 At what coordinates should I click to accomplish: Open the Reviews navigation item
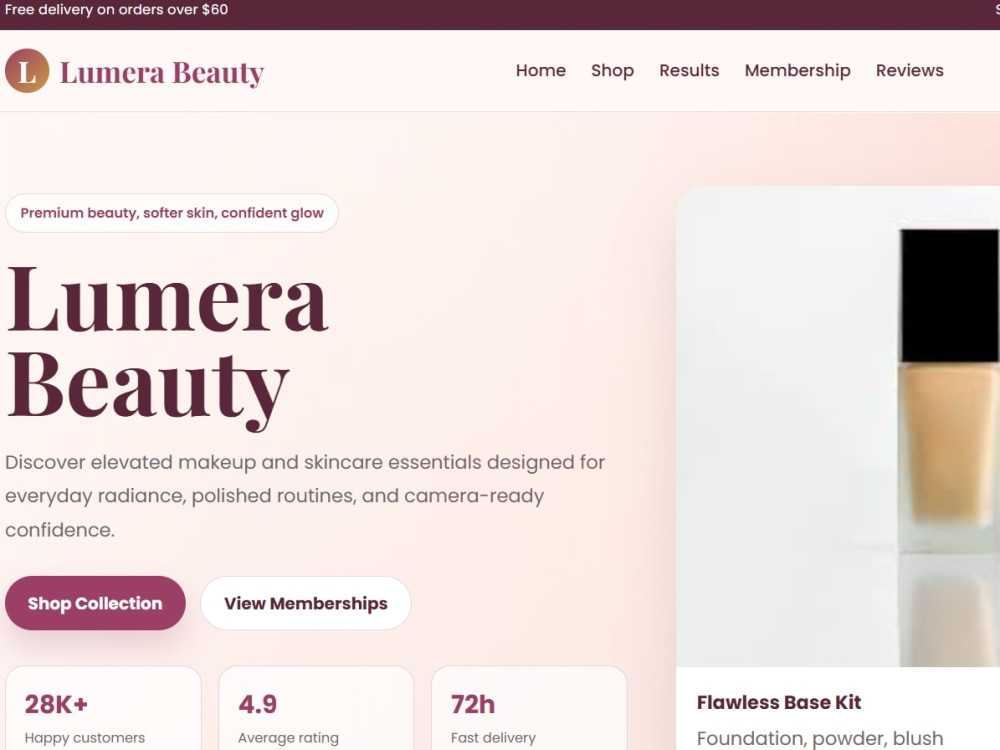pos(909,70)
